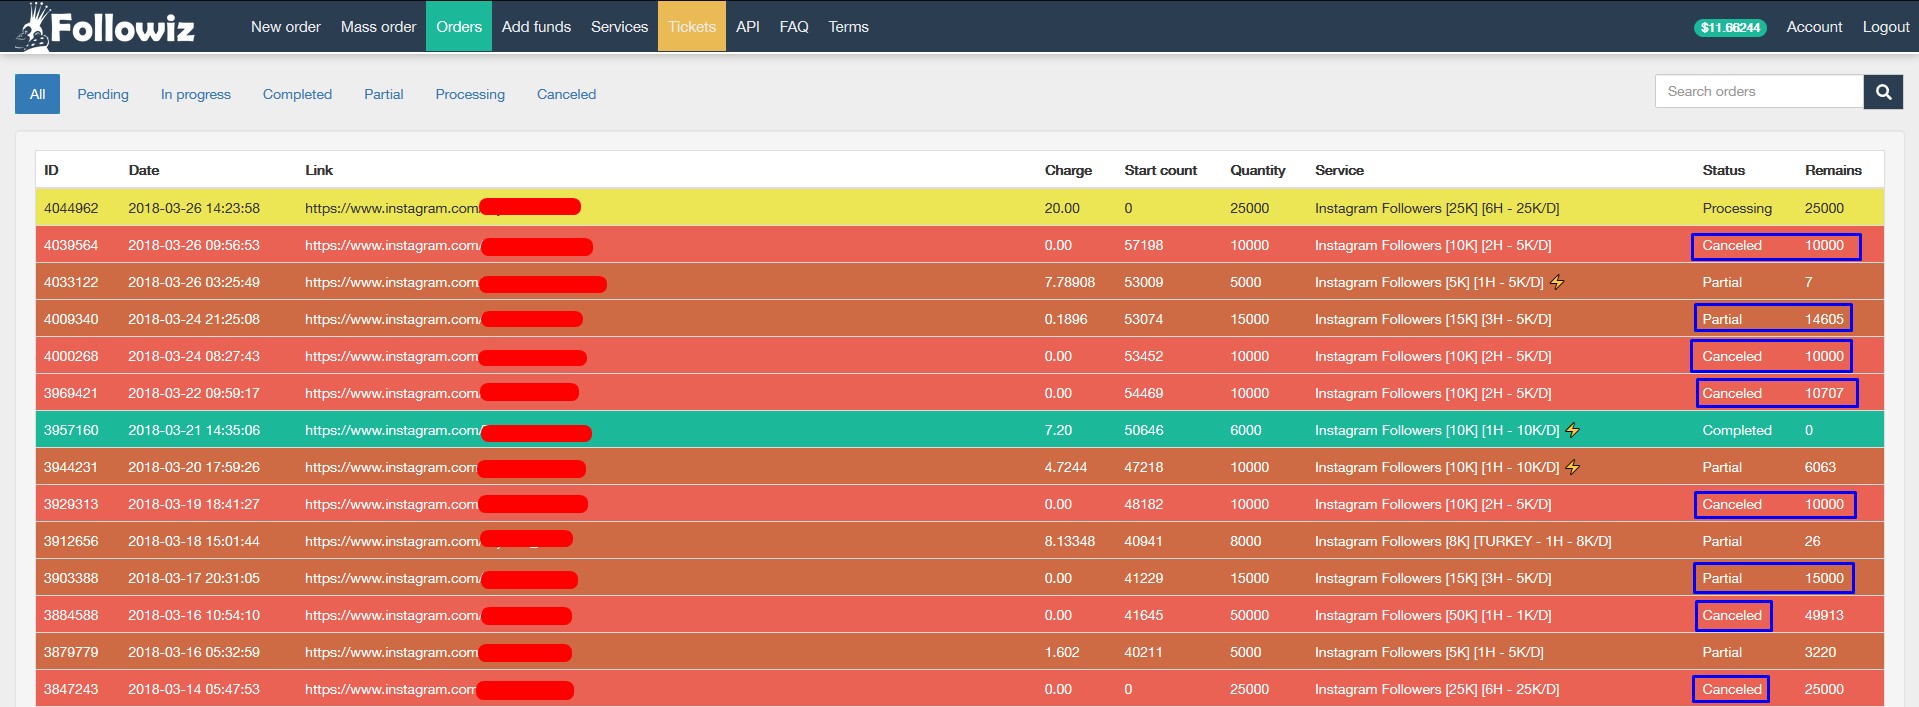This screenshot has height=707, width=1919.
Task: Open Instagram link of order 3903388
Action: 441,578
